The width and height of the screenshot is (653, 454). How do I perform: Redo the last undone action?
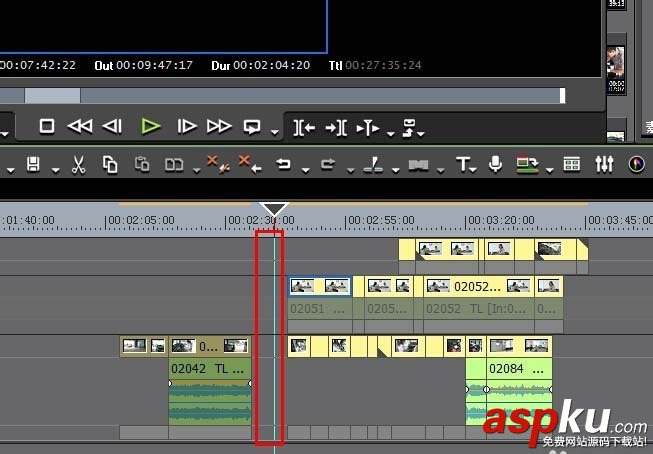328,164
